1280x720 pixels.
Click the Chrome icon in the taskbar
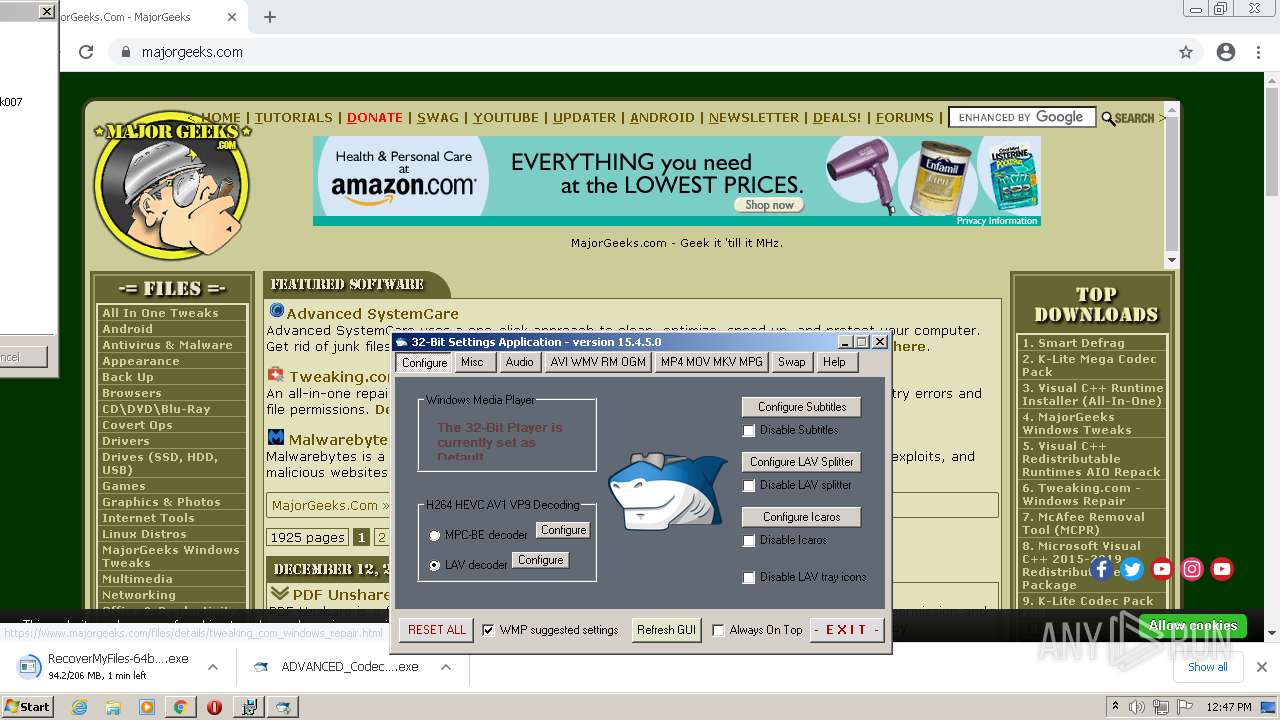point(181,707)
